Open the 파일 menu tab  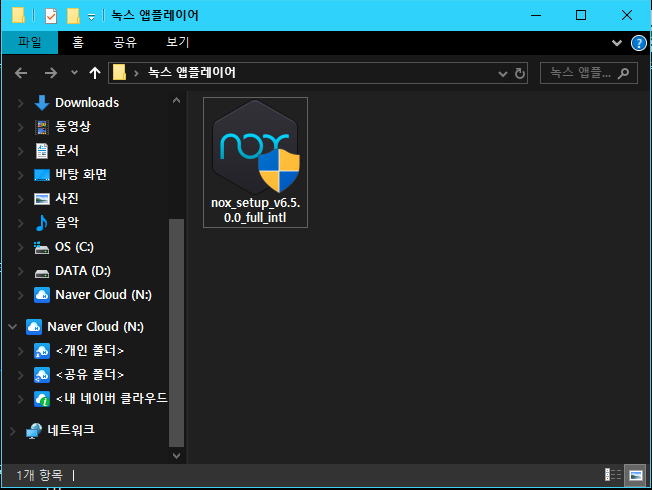click(x=30, y=42)
